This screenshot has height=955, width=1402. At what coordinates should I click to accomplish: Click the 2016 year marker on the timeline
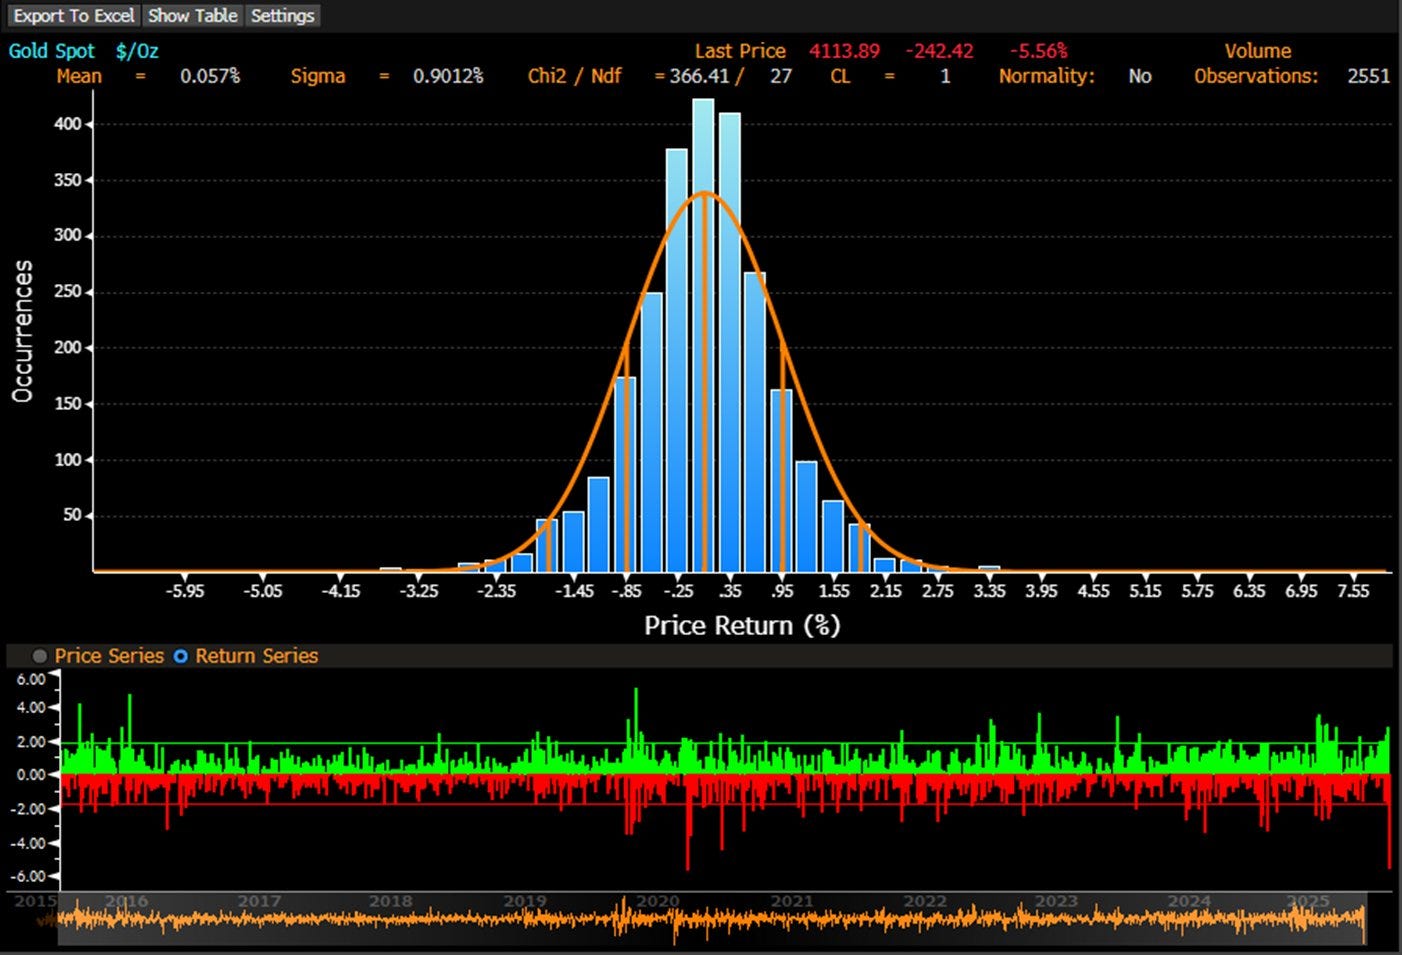(x=126, y=901)
